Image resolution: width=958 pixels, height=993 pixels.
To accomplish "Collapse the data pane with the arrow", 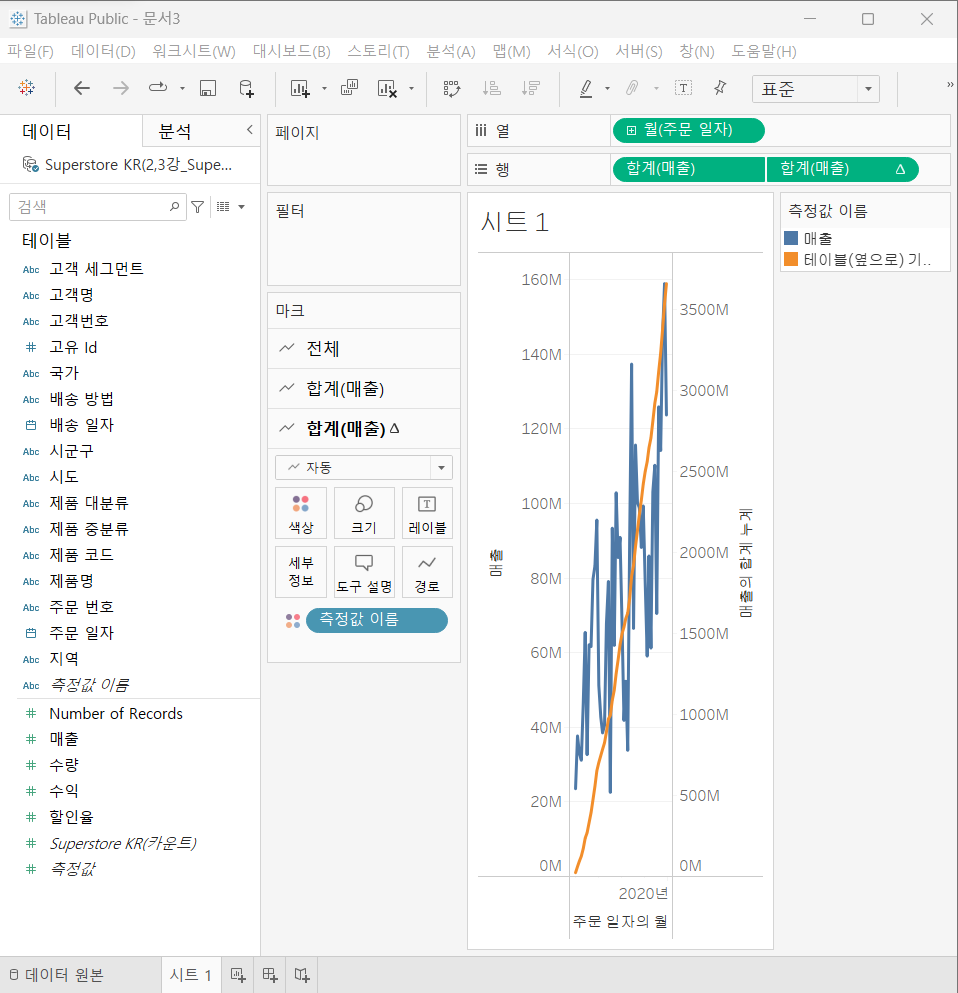I will pyautogui.click(x=250, y=130).
